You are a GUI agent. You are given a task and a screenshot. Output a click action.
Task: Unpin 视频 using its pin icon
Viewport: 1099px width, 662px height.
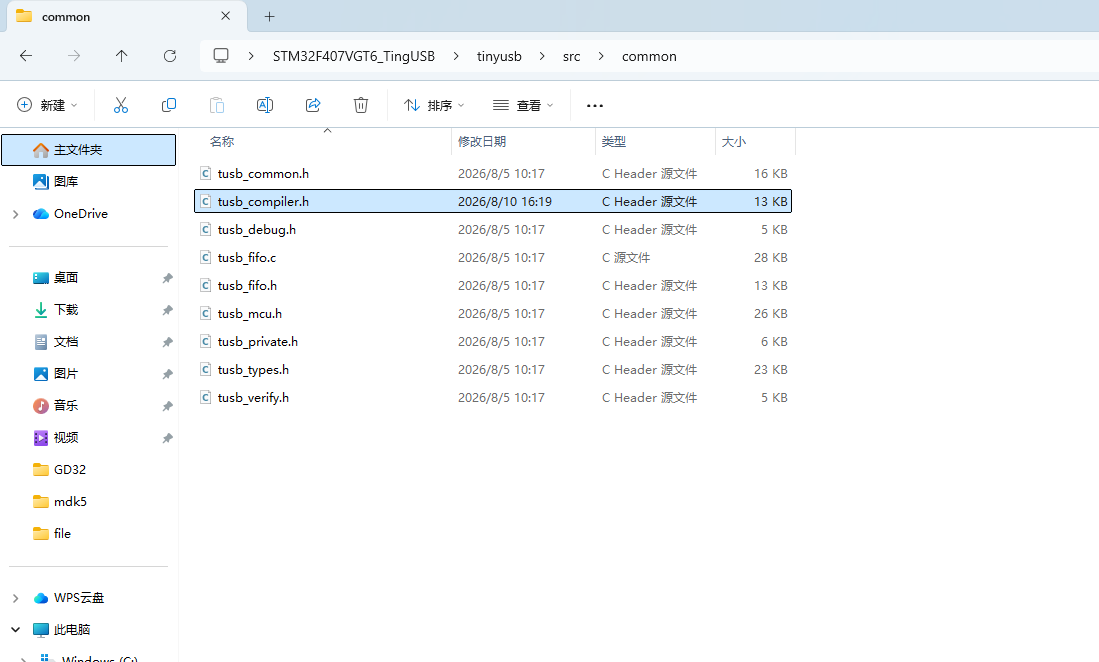[167, 439]
